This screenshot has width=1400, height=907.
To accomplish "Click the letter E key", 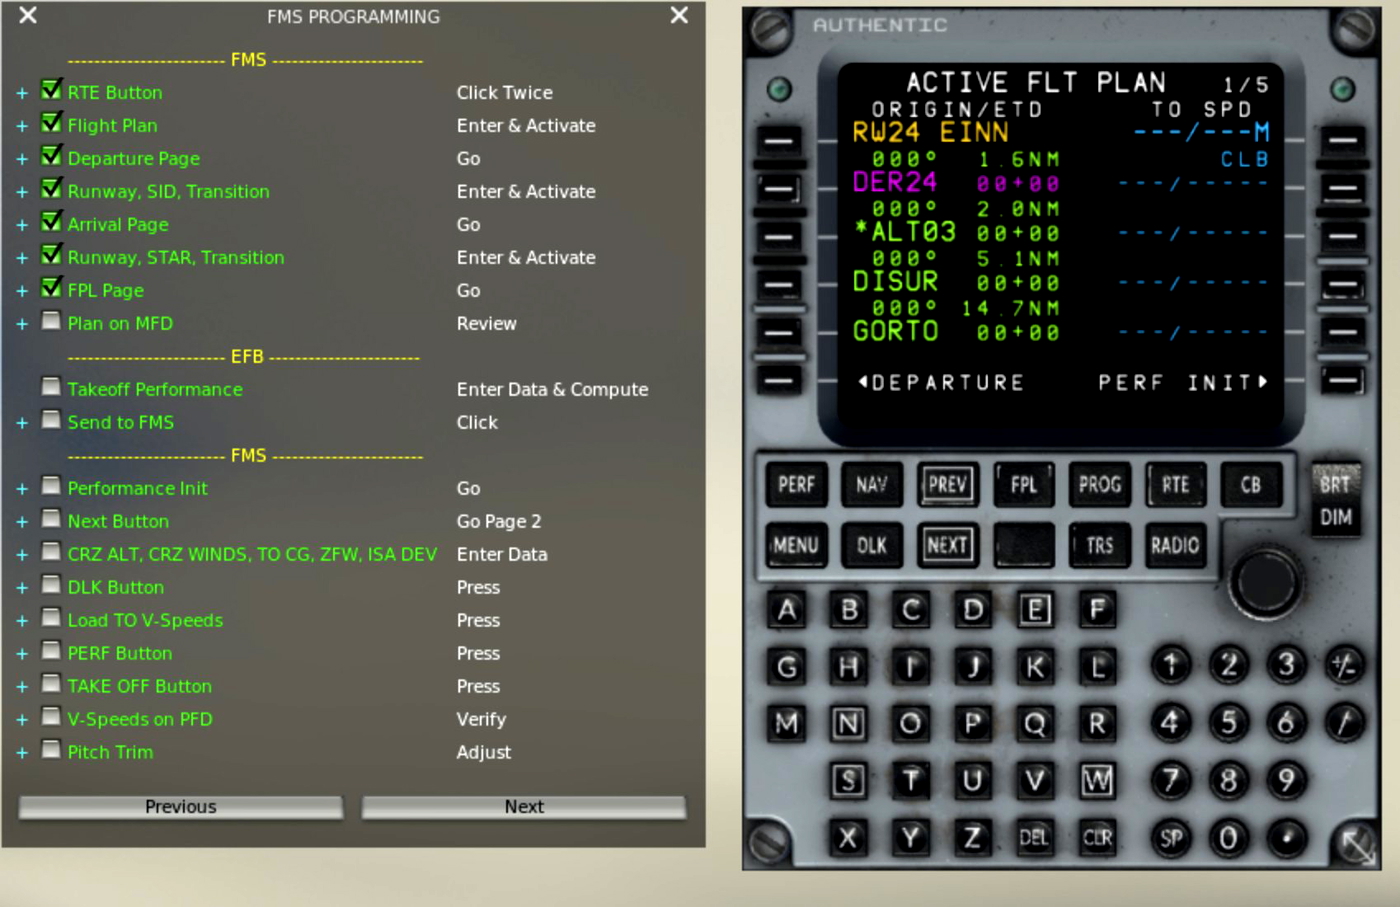I will 1034,609.
